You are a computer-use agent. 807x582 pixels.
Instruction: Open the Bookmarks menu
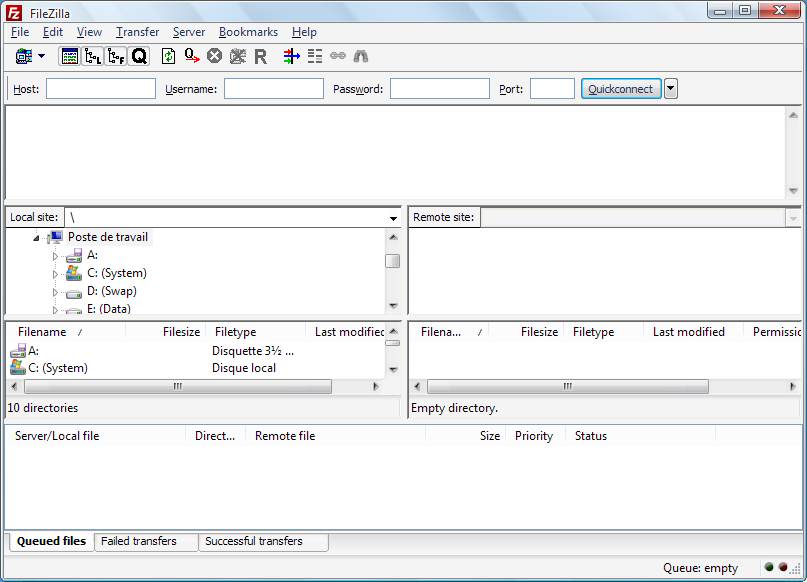248,32
